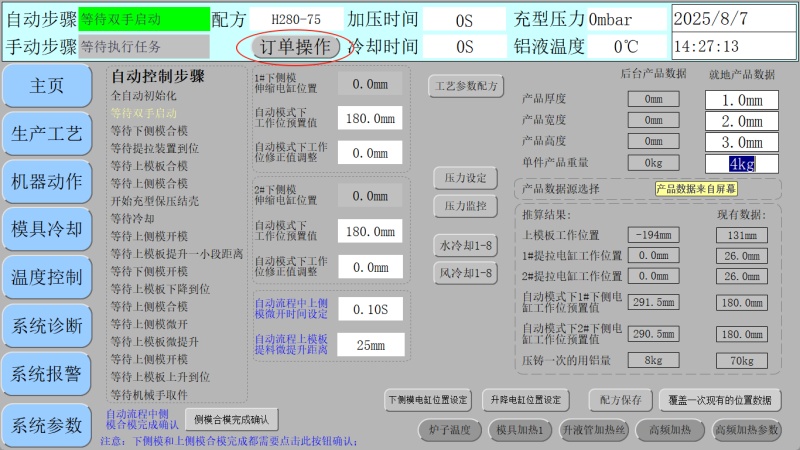Select the 水冷却1-8 button
Screen dimensions: 800x450
point(465,245)
